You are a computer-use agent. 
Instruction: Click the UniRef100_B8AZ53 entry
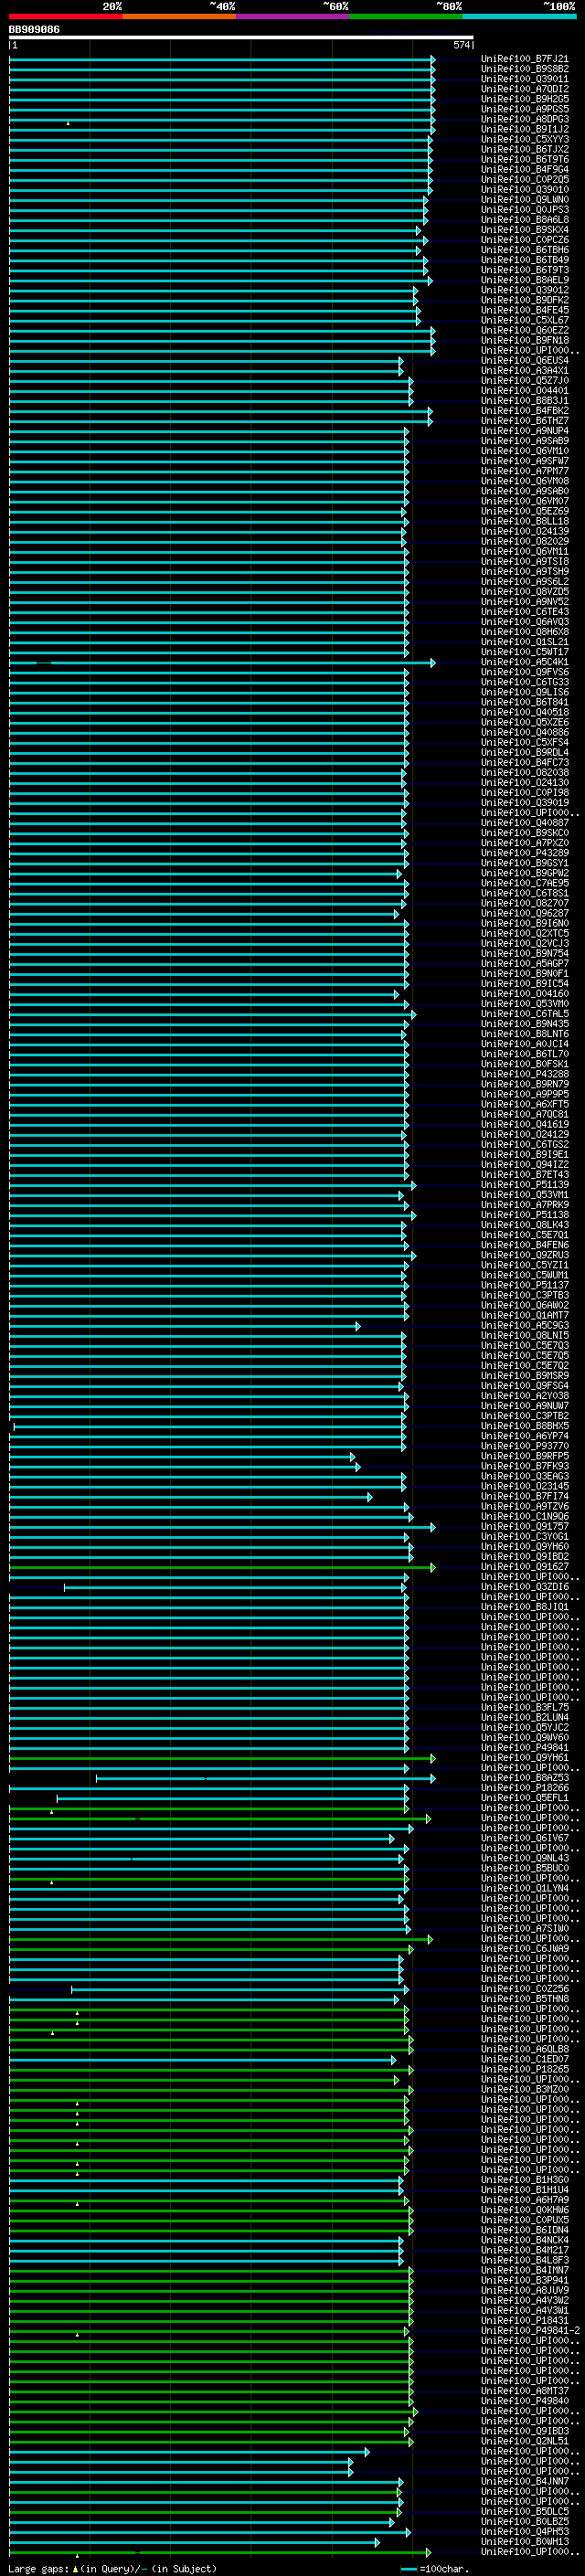pyautogui.click(x=525, y=1777)
